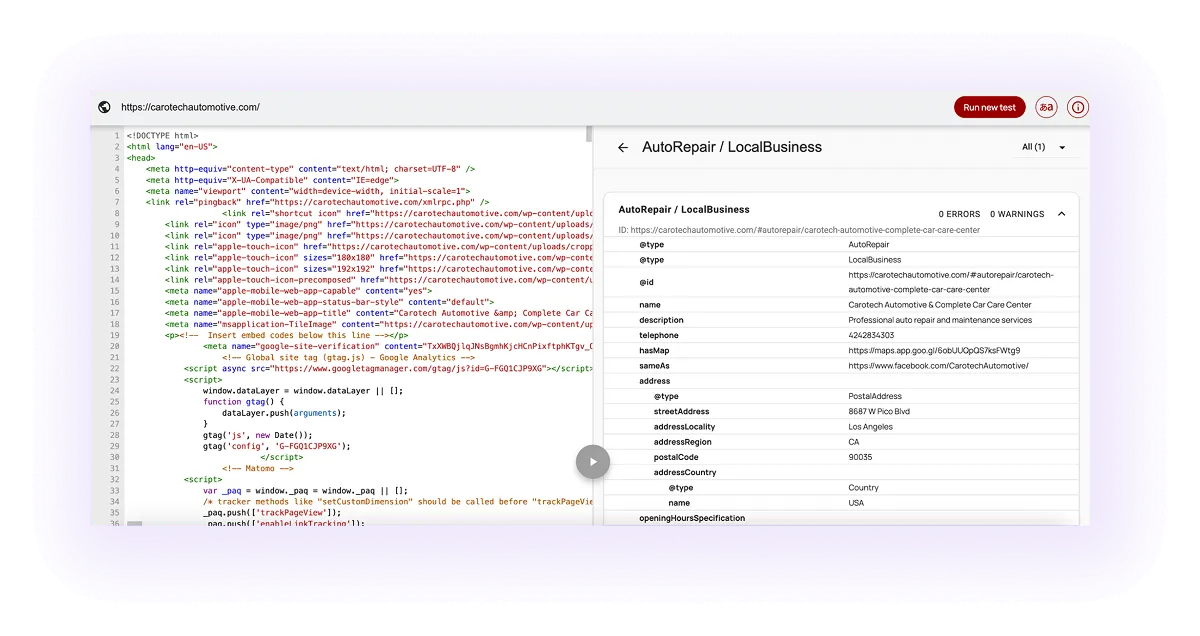Click the tested URL carotechautomotive.com field
The width and height of the screenshot is (1200, 636).
click(190, 107)
